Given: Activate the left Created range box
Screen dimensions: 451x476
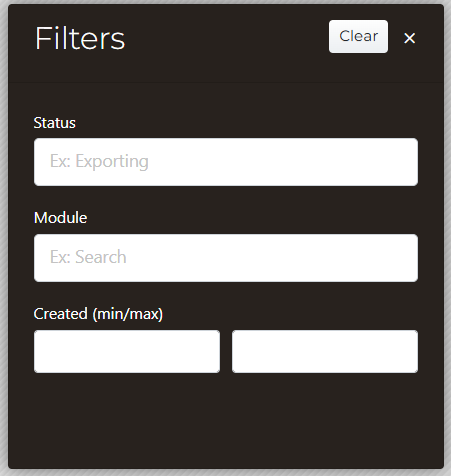Looking at the screenshot, I should pyautogui.click(x=127, y=351).
